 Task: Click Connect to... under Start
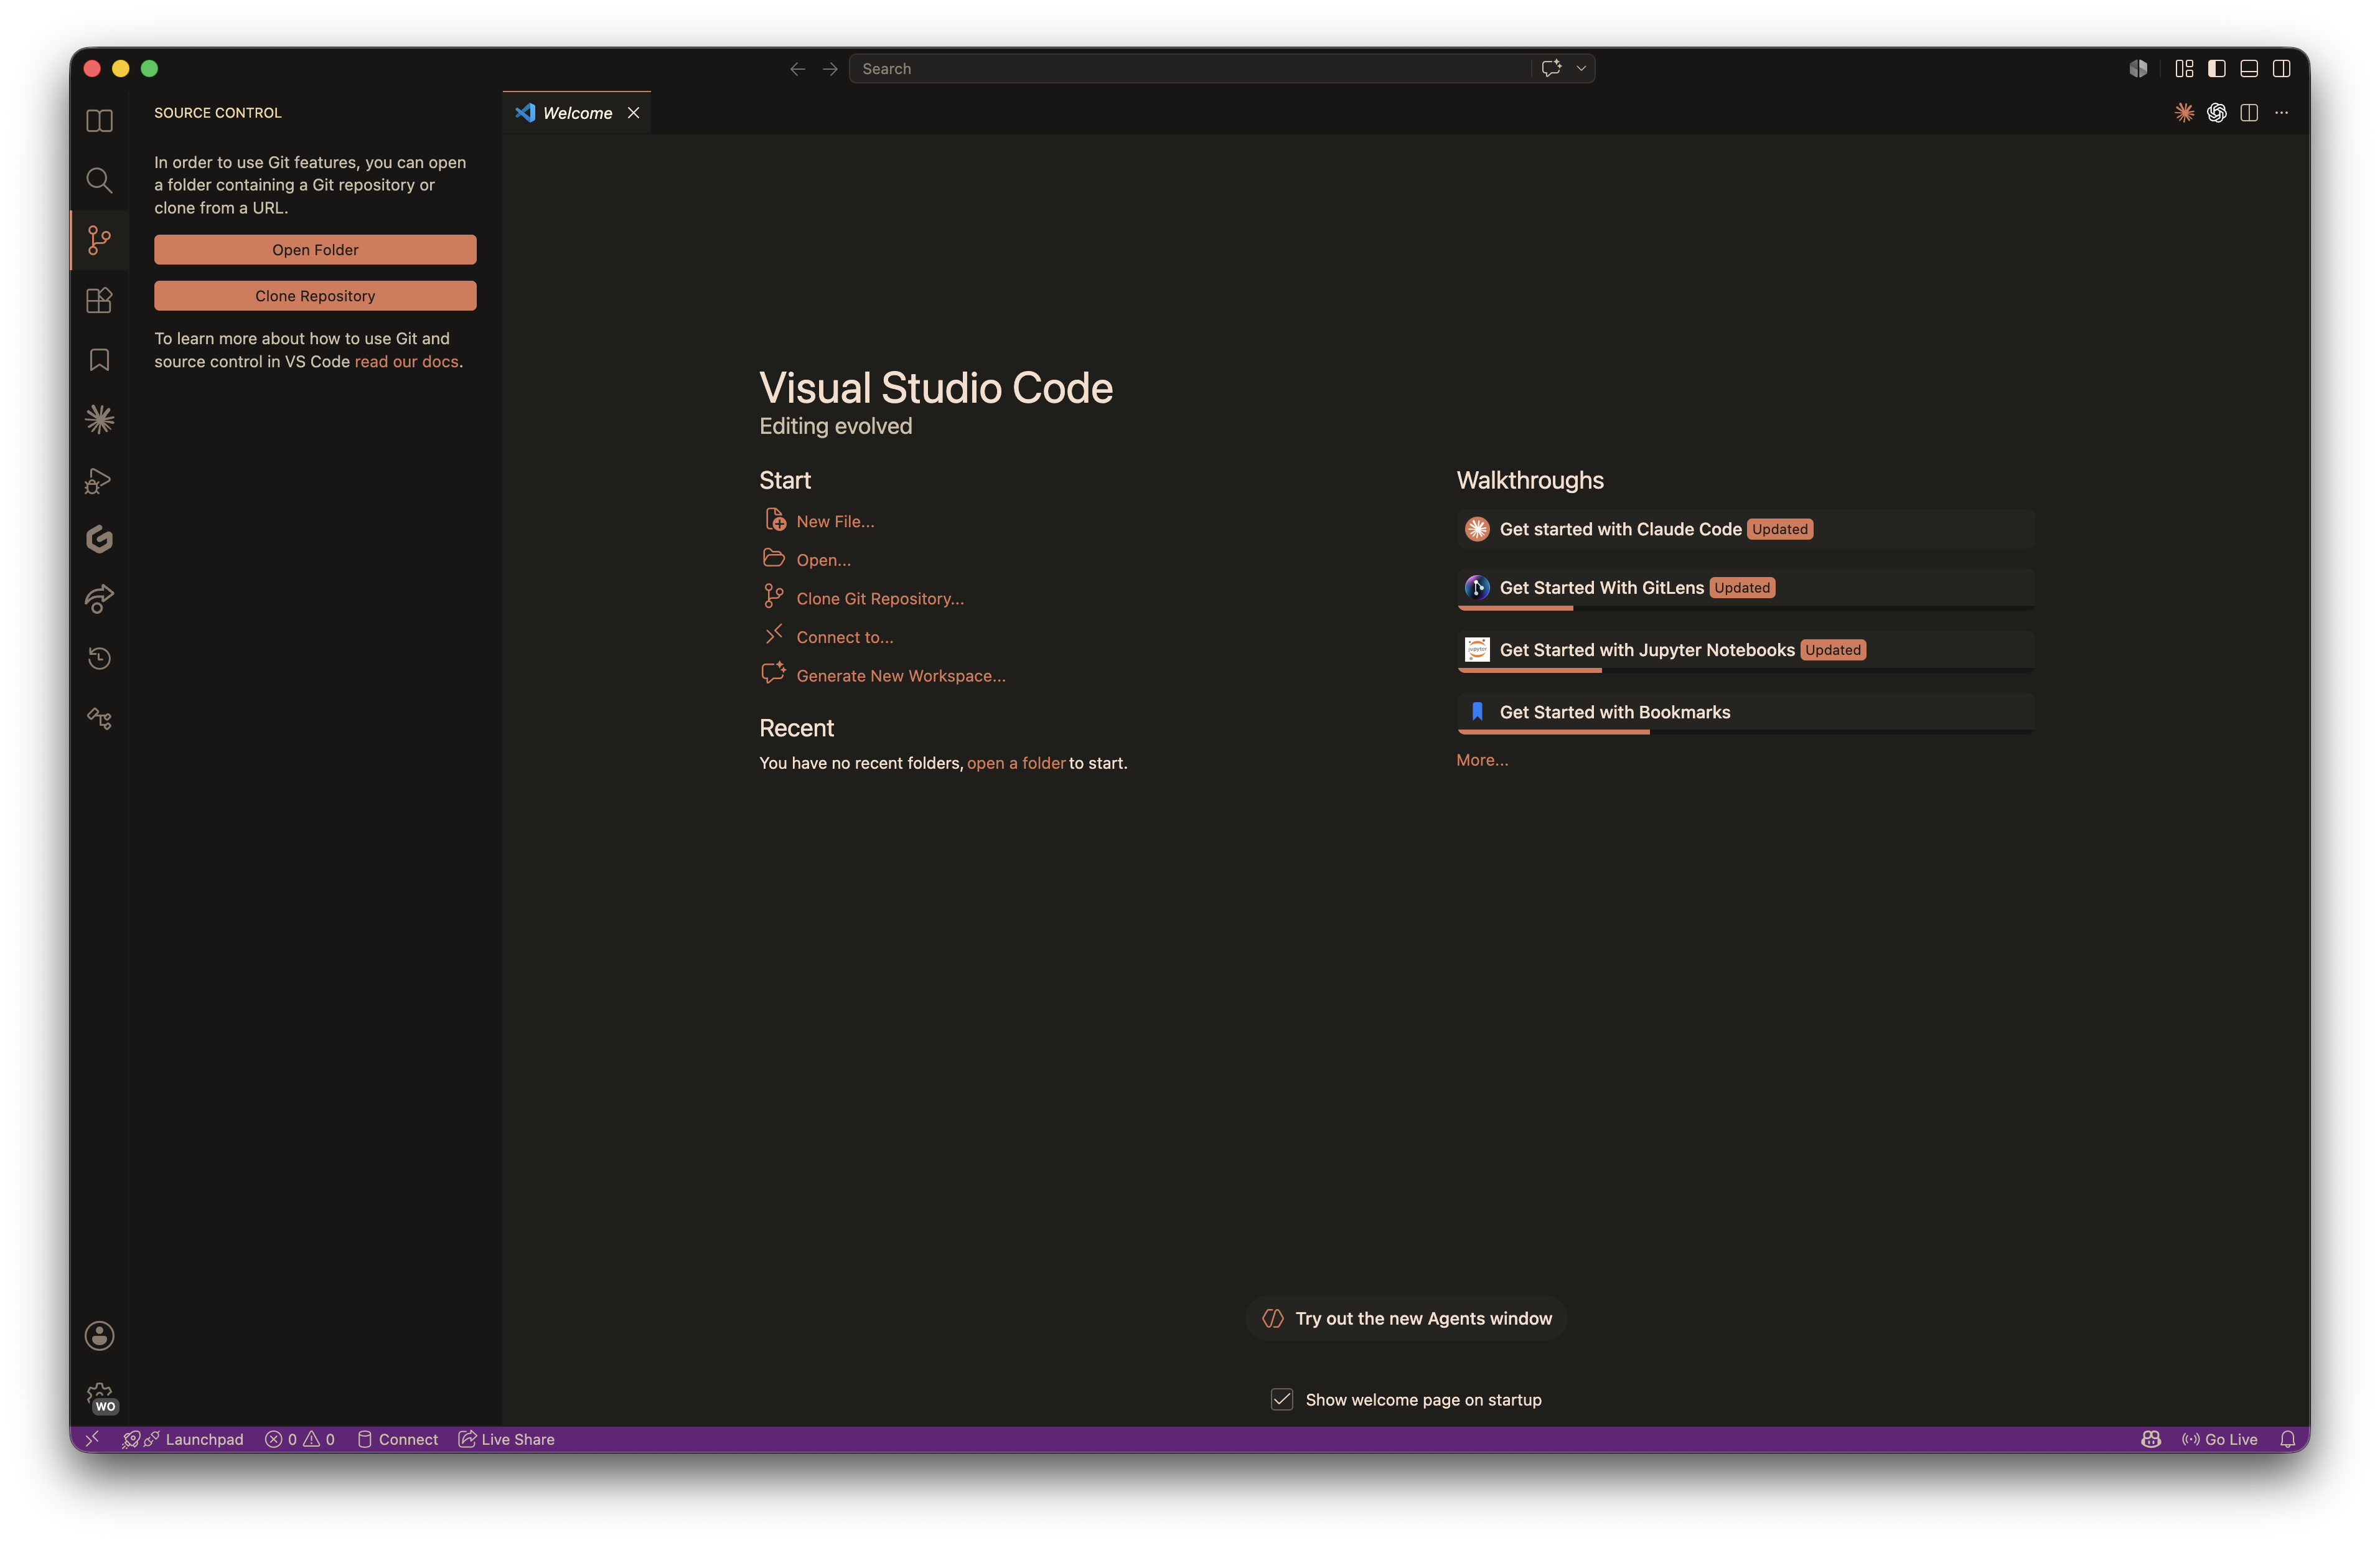[x=844, y=637]
